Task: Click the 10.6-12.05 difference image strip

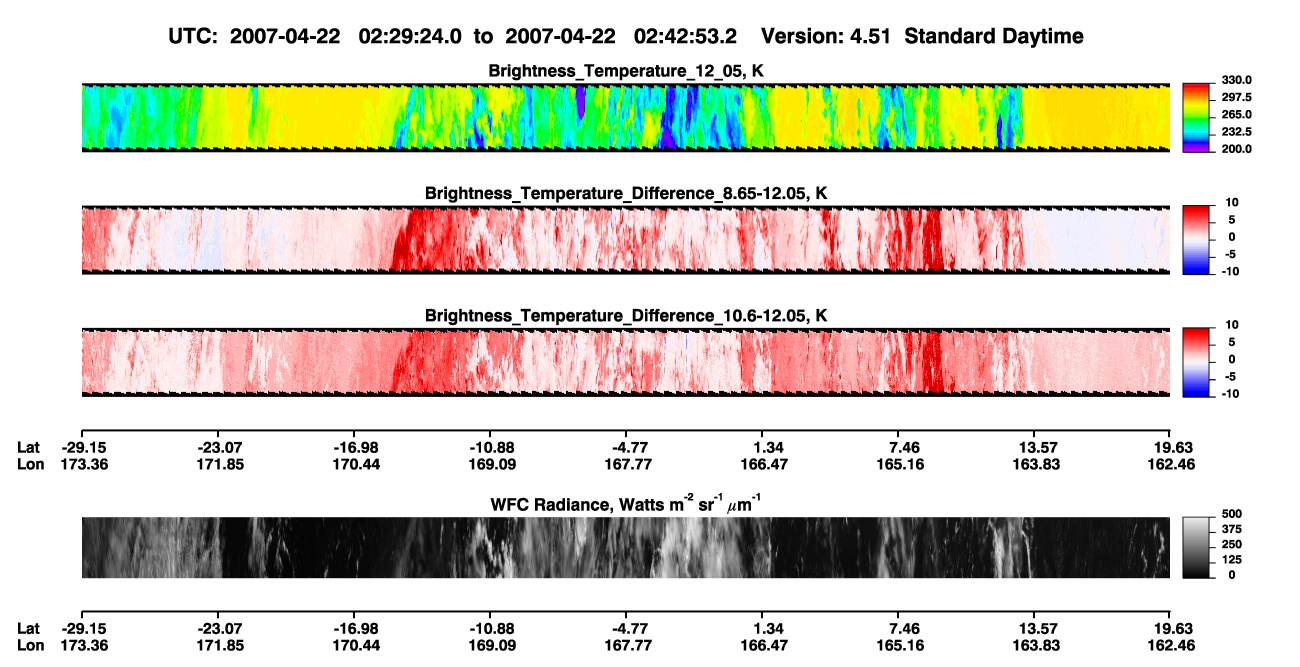Action: point(625,362)
